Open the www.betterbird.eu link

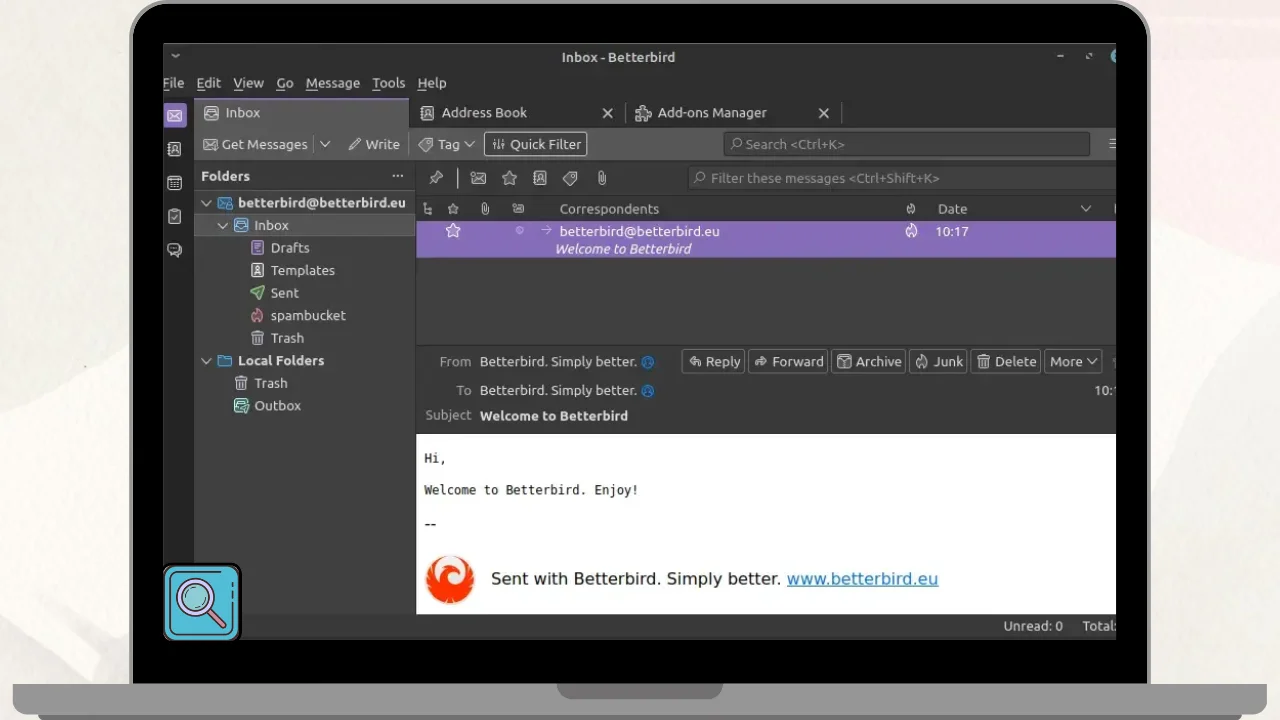(862, 579)
